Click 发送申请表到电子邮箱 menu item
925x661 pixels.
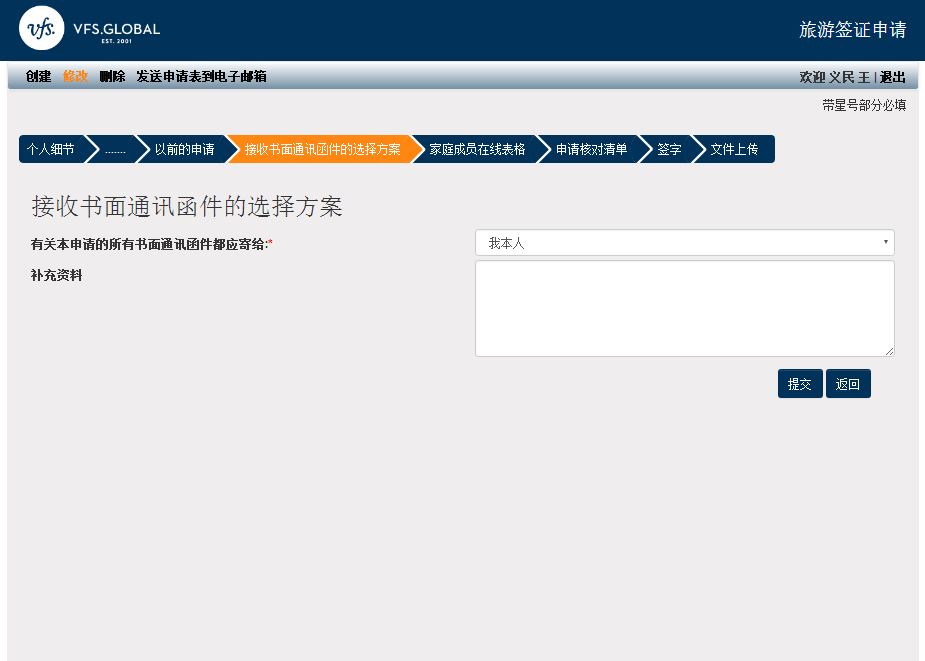201,77
